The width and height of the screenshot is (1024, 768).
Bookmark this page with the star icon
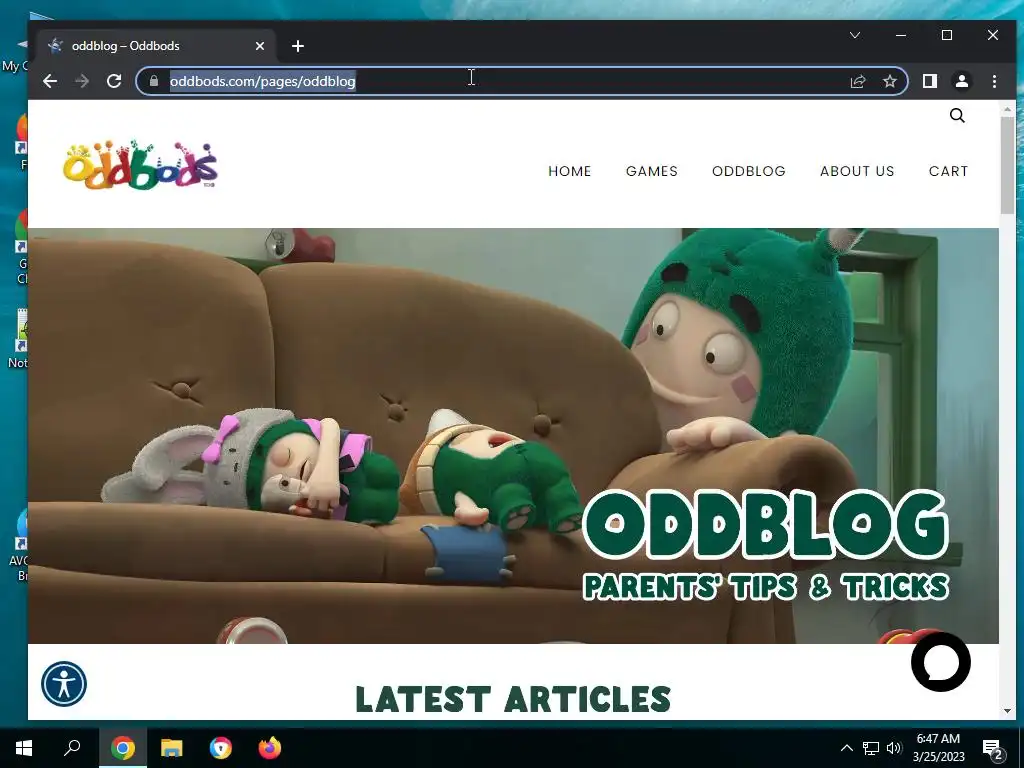click(889, 81)
